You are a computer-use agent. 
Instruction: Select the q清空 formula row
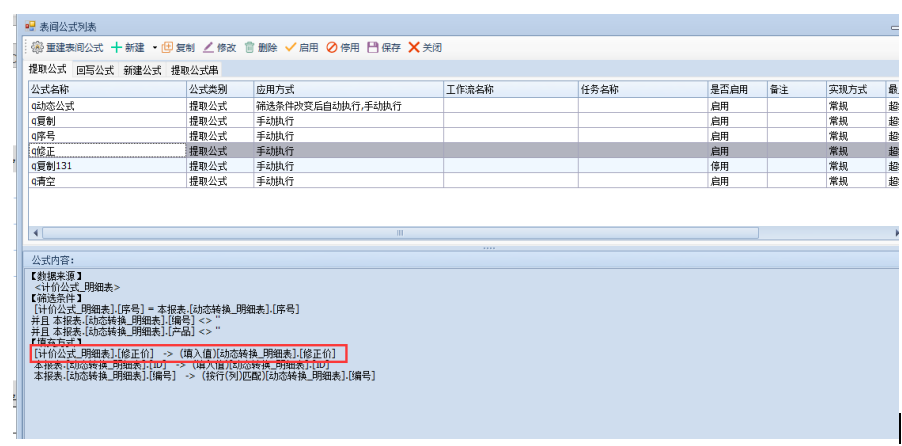tap(107, 181)
